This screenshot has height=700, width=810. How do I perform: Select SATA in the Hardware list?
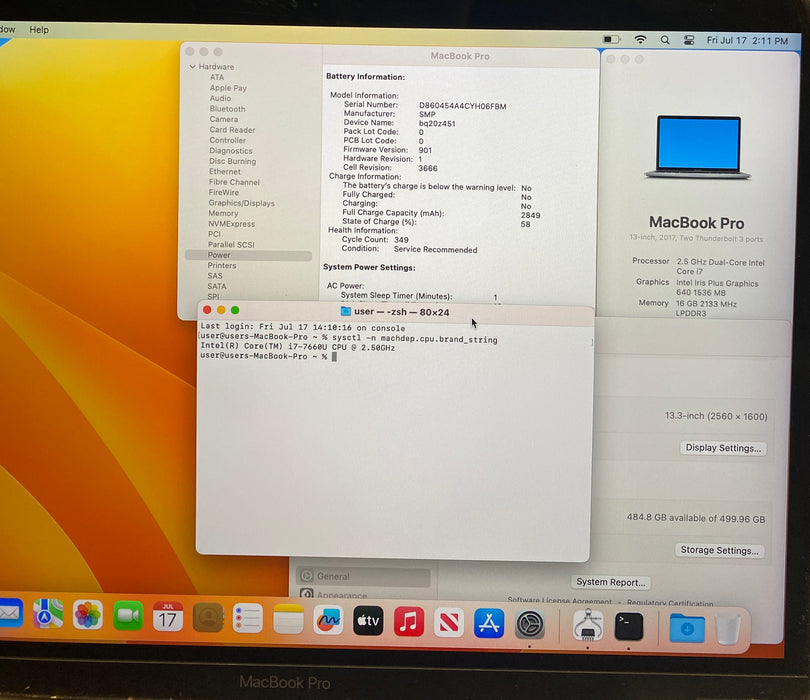pyautogui.click(x=217, y=286)
